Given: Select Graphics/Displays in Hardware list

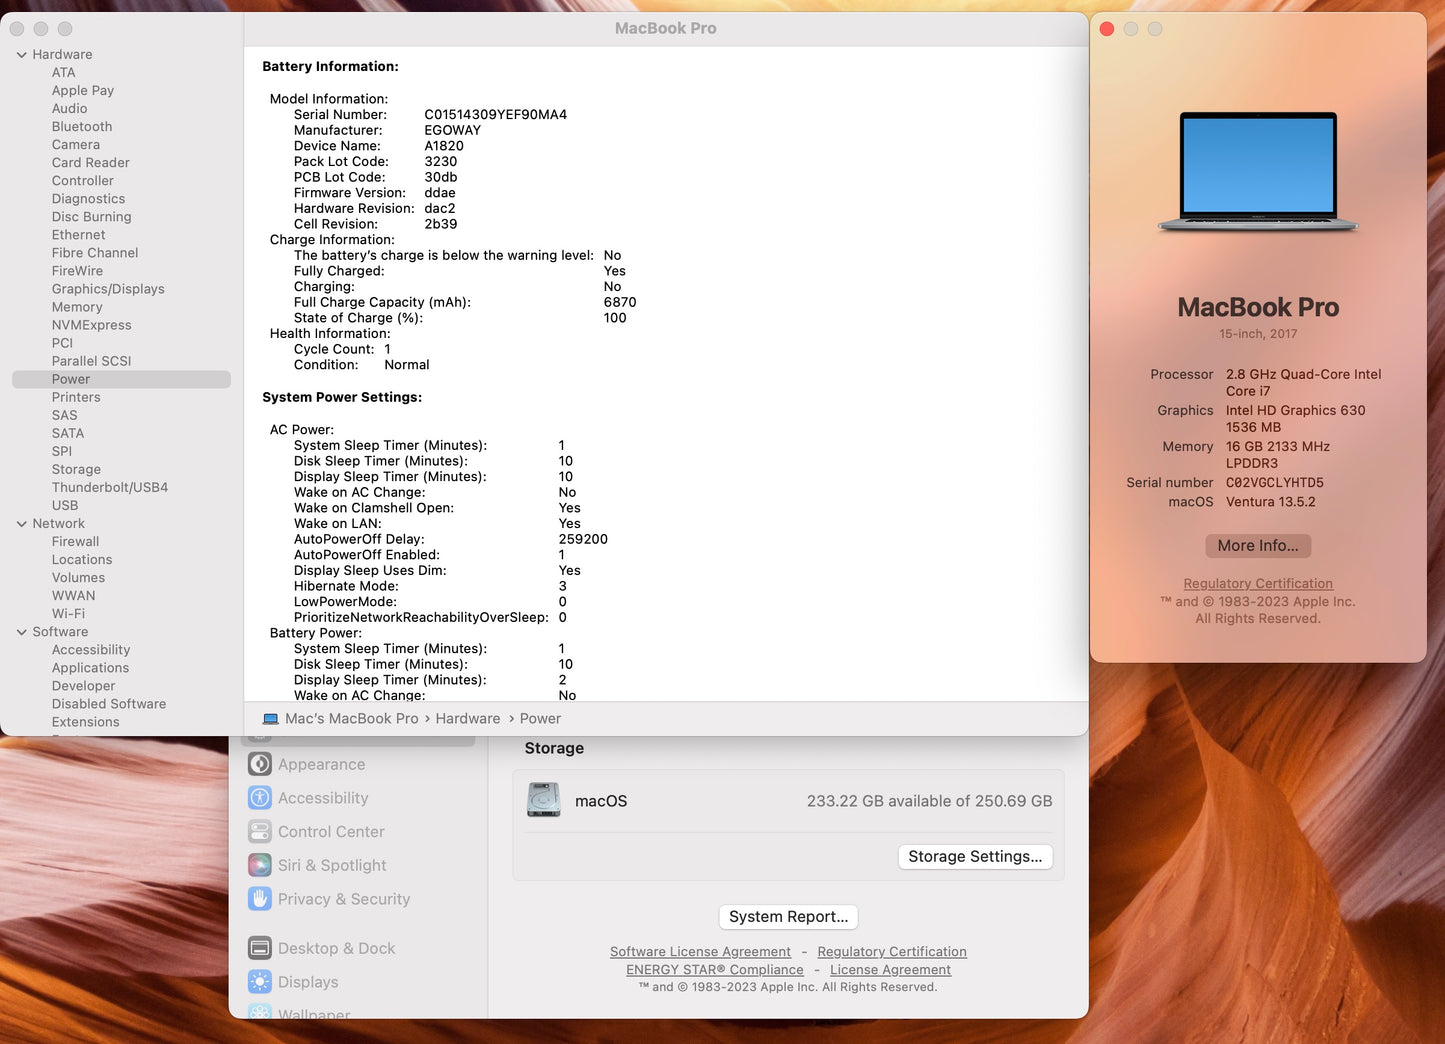Looking at the screenshot, I should click(108, 289).
